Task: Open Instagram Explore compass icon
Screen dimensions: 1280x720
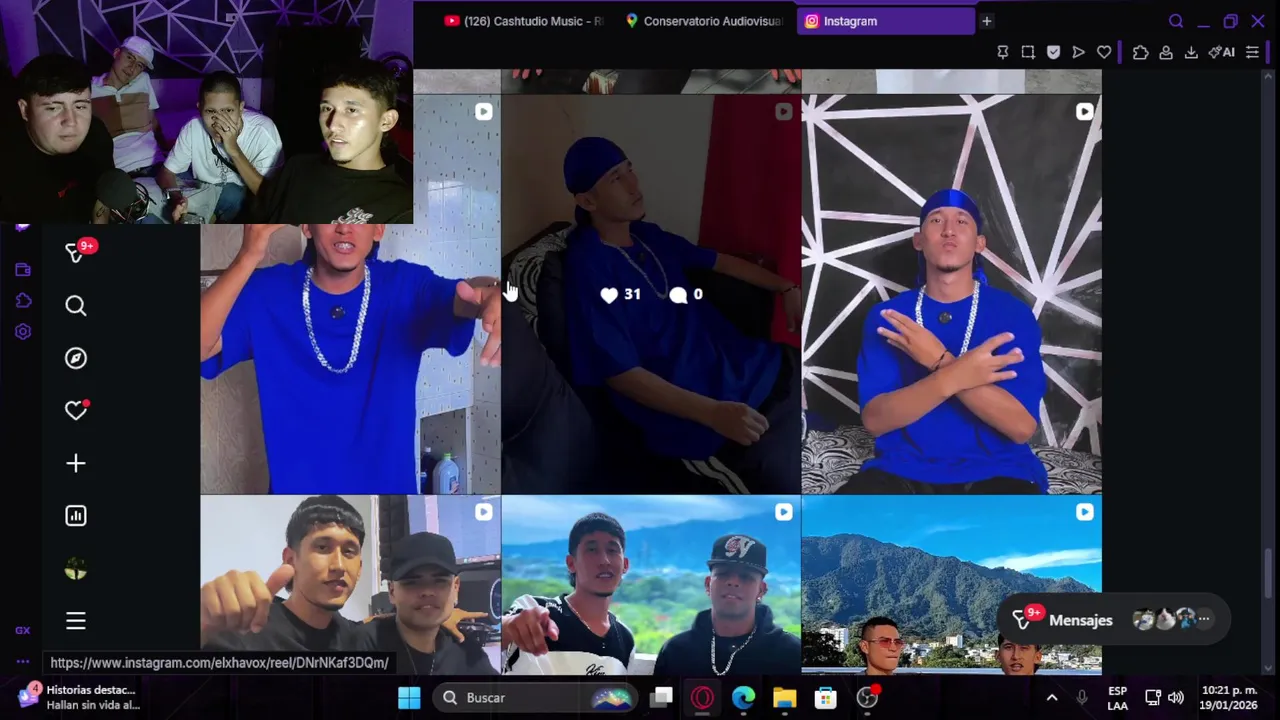Action: [76, 358]
